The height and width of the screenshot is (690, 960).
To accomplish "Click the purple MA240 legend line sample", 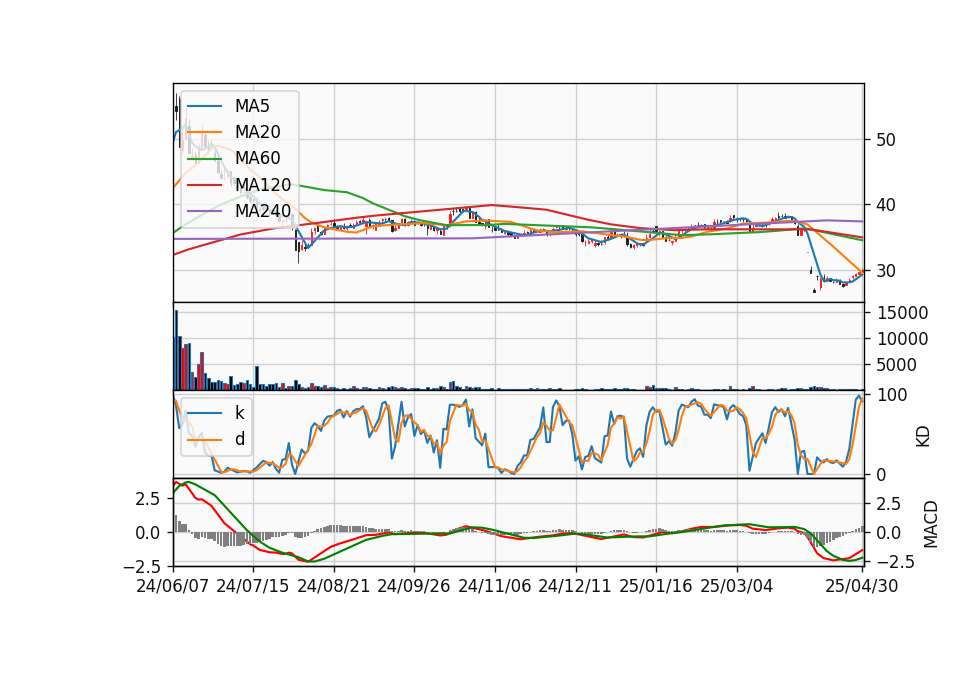I will coord(204,211).
